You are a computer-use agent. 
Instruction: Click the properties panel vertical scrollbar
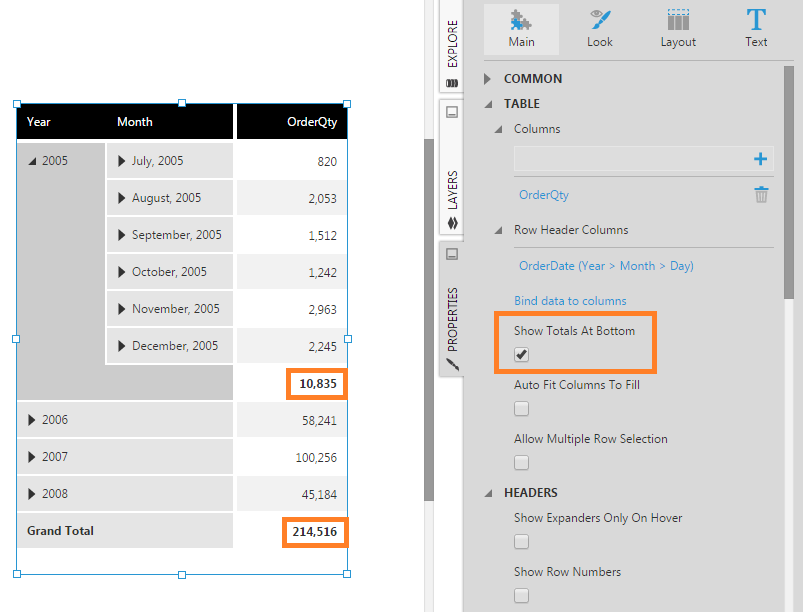point(789,182)
